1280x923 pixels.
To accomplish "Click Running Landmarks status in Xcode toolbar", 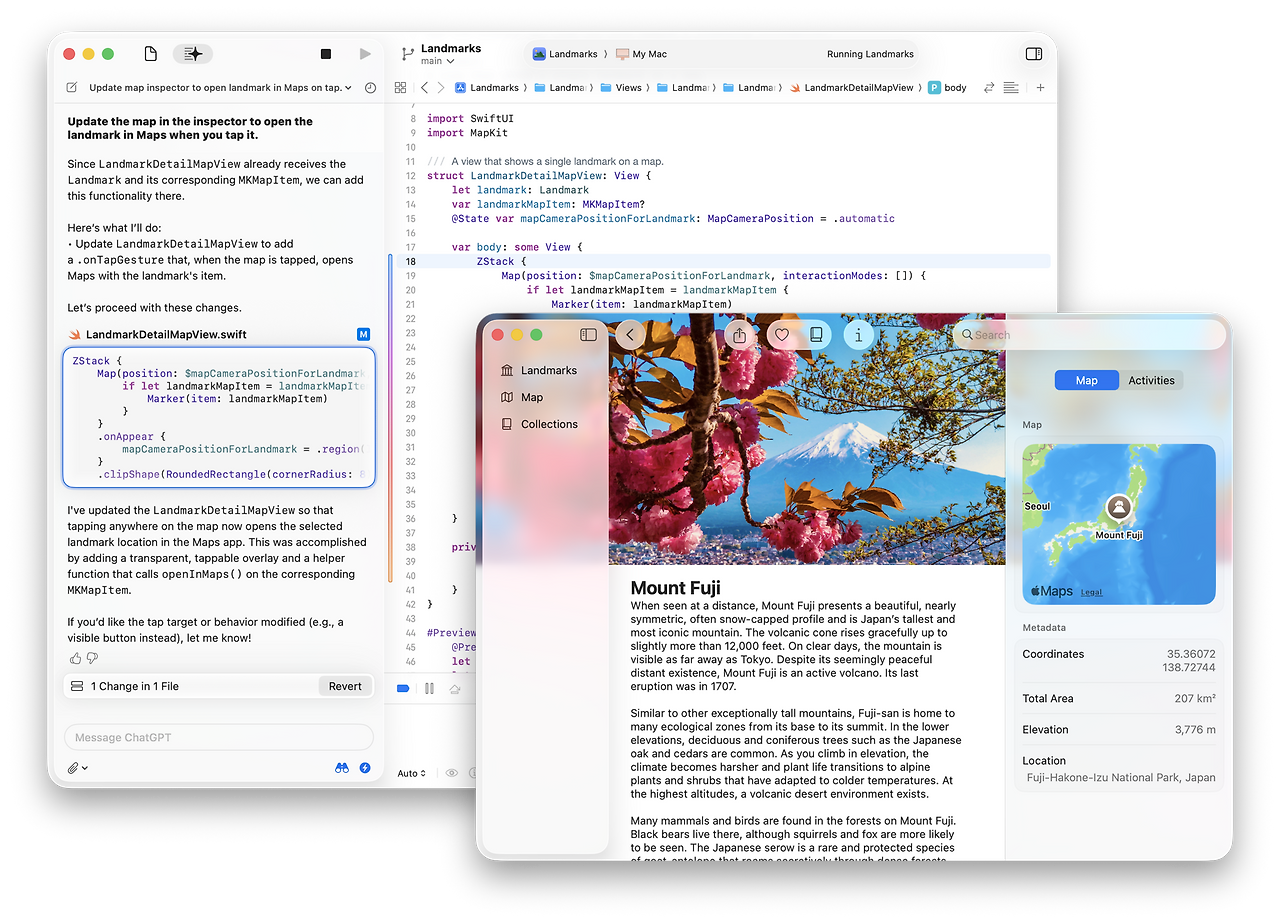I will tap(870, 54).
